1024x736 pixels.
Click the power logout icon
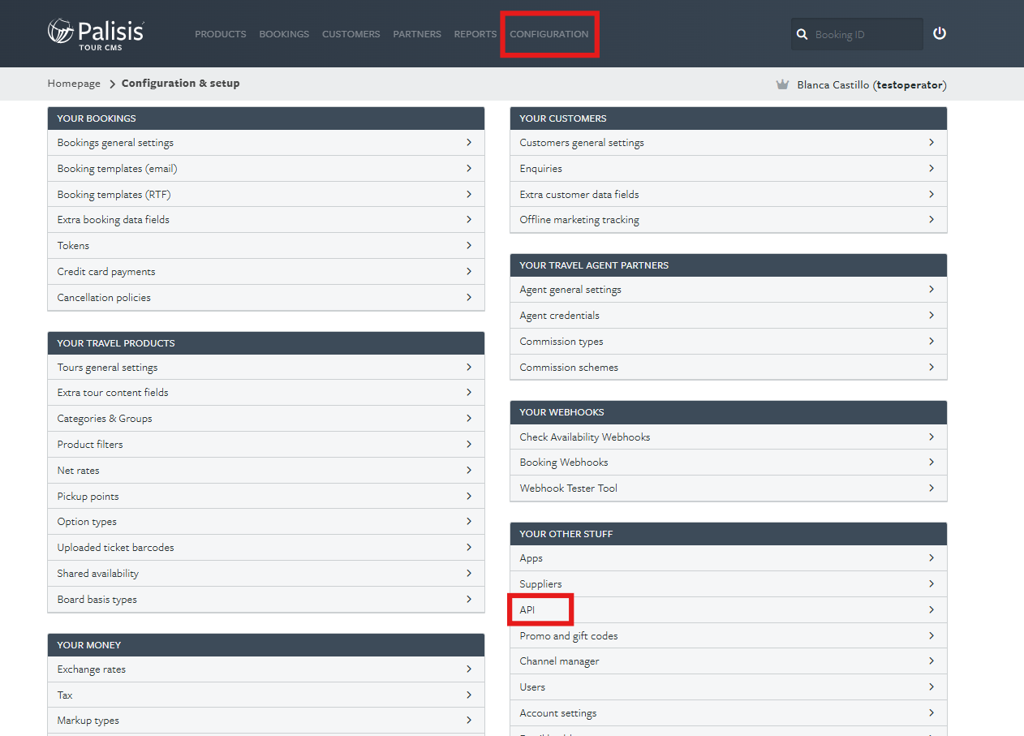[x=939, y=33]
